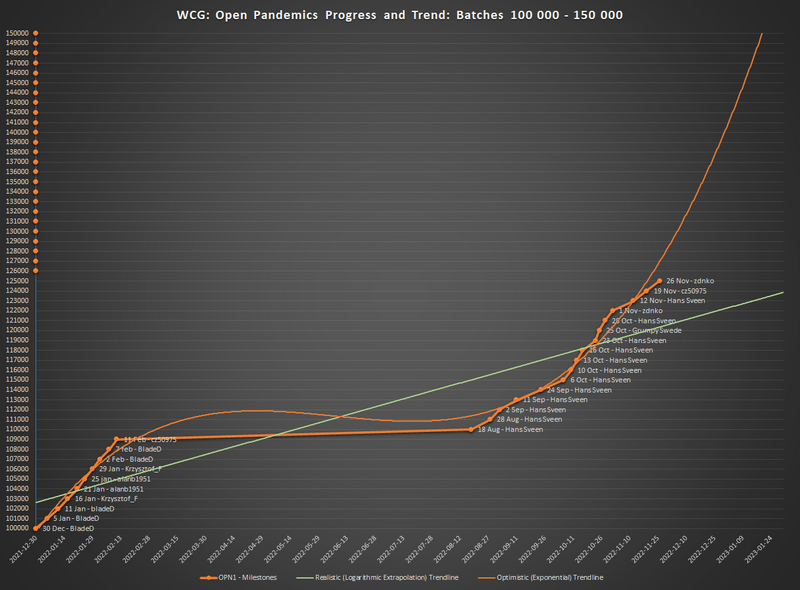Screen dimensions: 800x590
Task: Click the '6 Oct - Hans Sveen' data label
Action: coord(601,380)
